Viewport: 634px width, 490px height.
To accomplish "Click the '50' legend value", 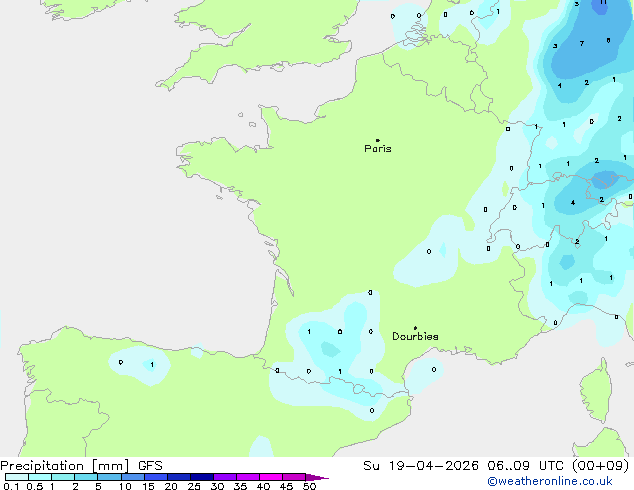I will [309, 486].
